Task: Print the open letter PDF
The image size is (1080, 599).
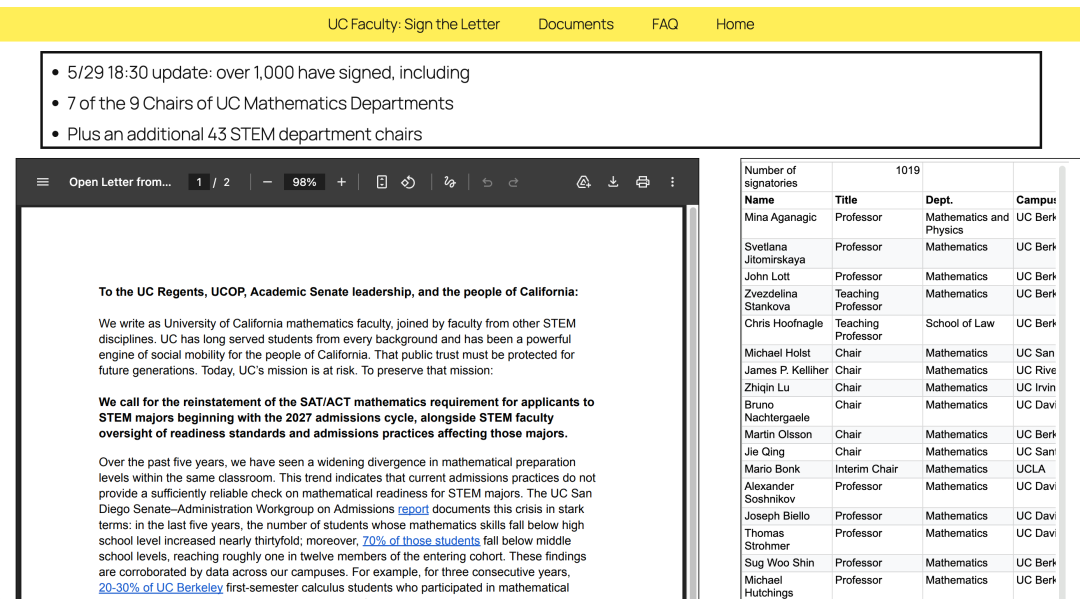Action: (643, 182)
